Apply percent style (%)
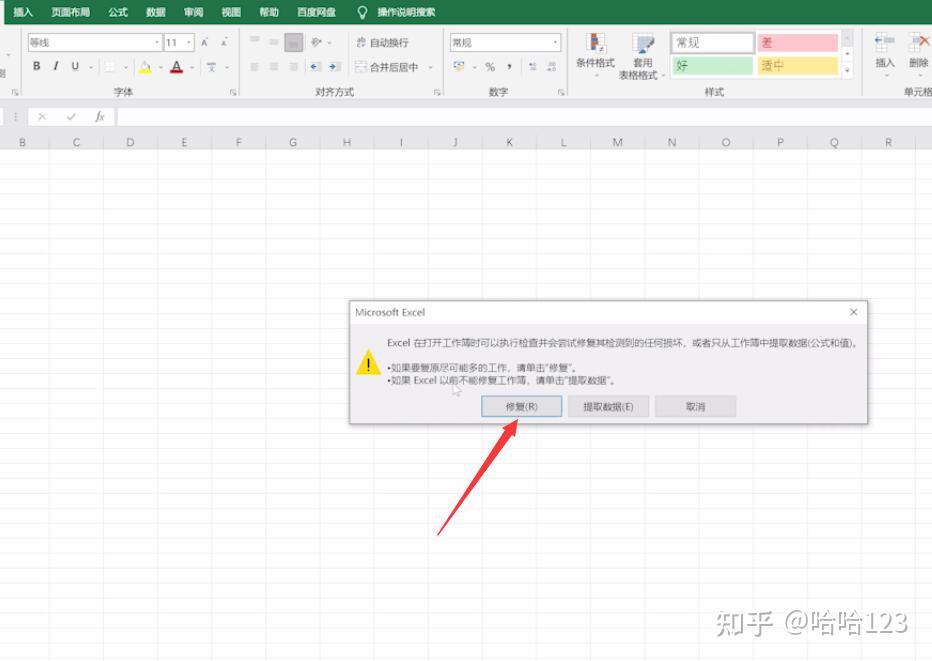Viewport: 932px width, 661px height. [x=490, y=67]
